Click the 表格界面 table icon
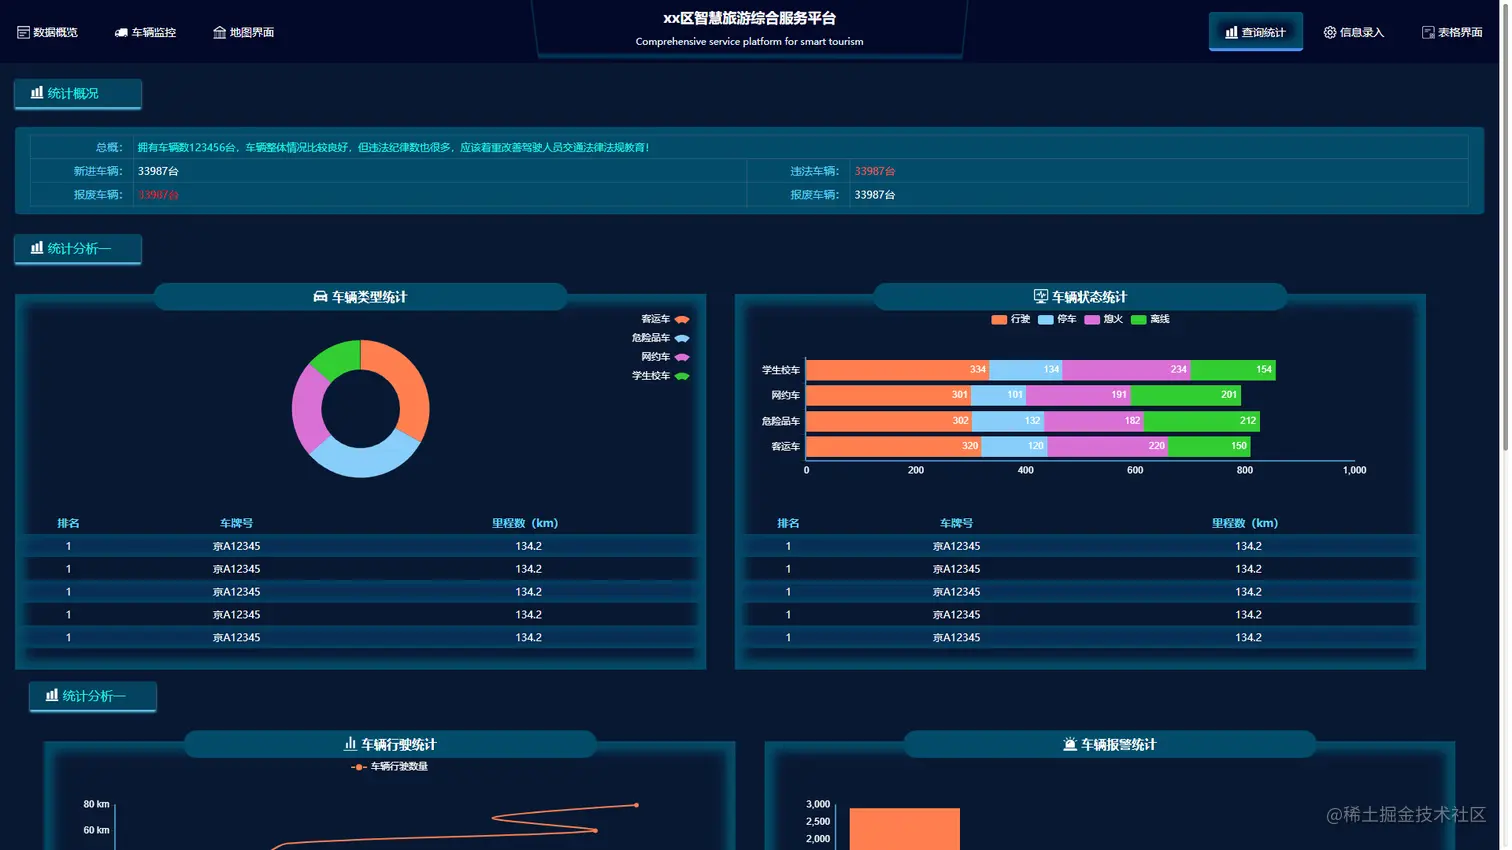Screen dimensions: 1512x850 (x=1428, y=32)
